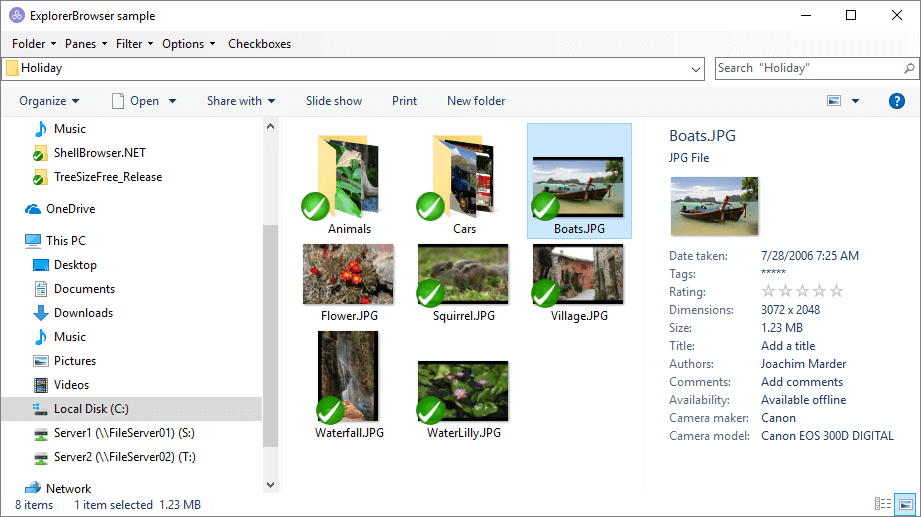
Task: Set rating to five stars
Action: click(x=837, y=291)
